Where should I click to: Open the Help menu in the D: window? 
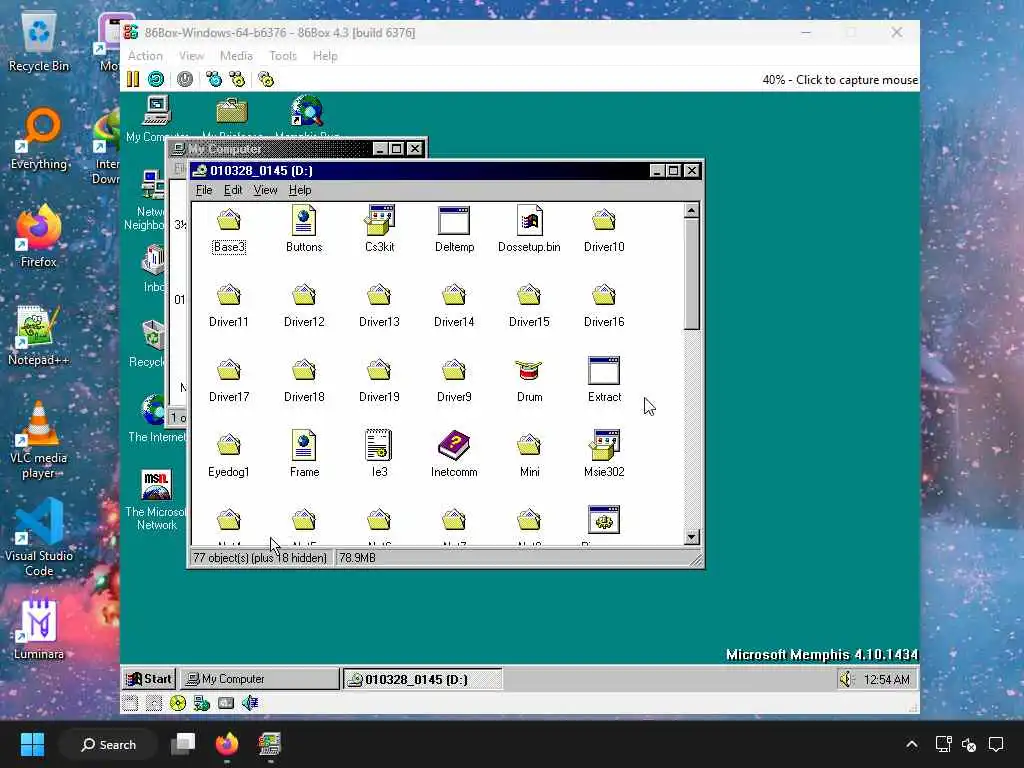[300, 190]
